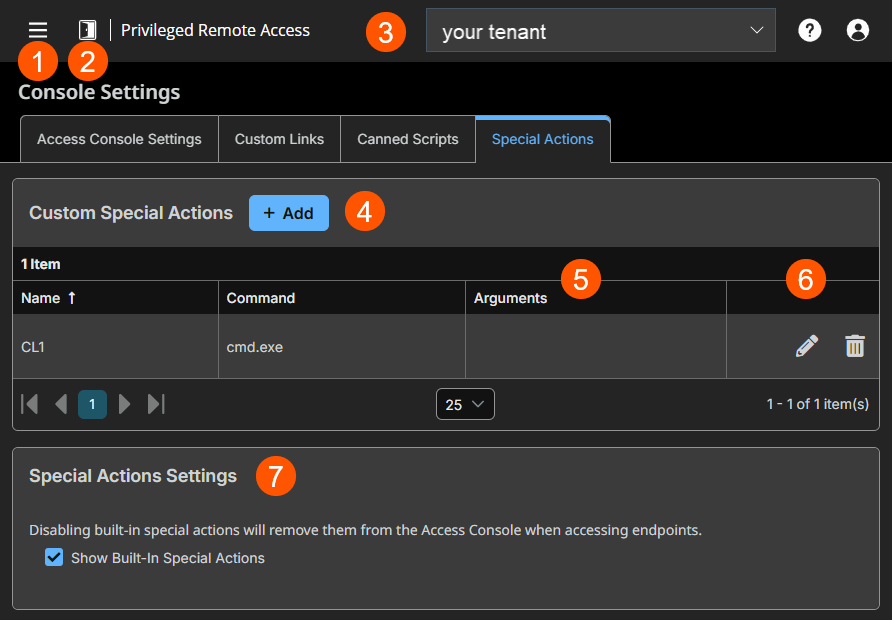
Task: Select the Access Console Settings tab
Action: pos(118,139)
